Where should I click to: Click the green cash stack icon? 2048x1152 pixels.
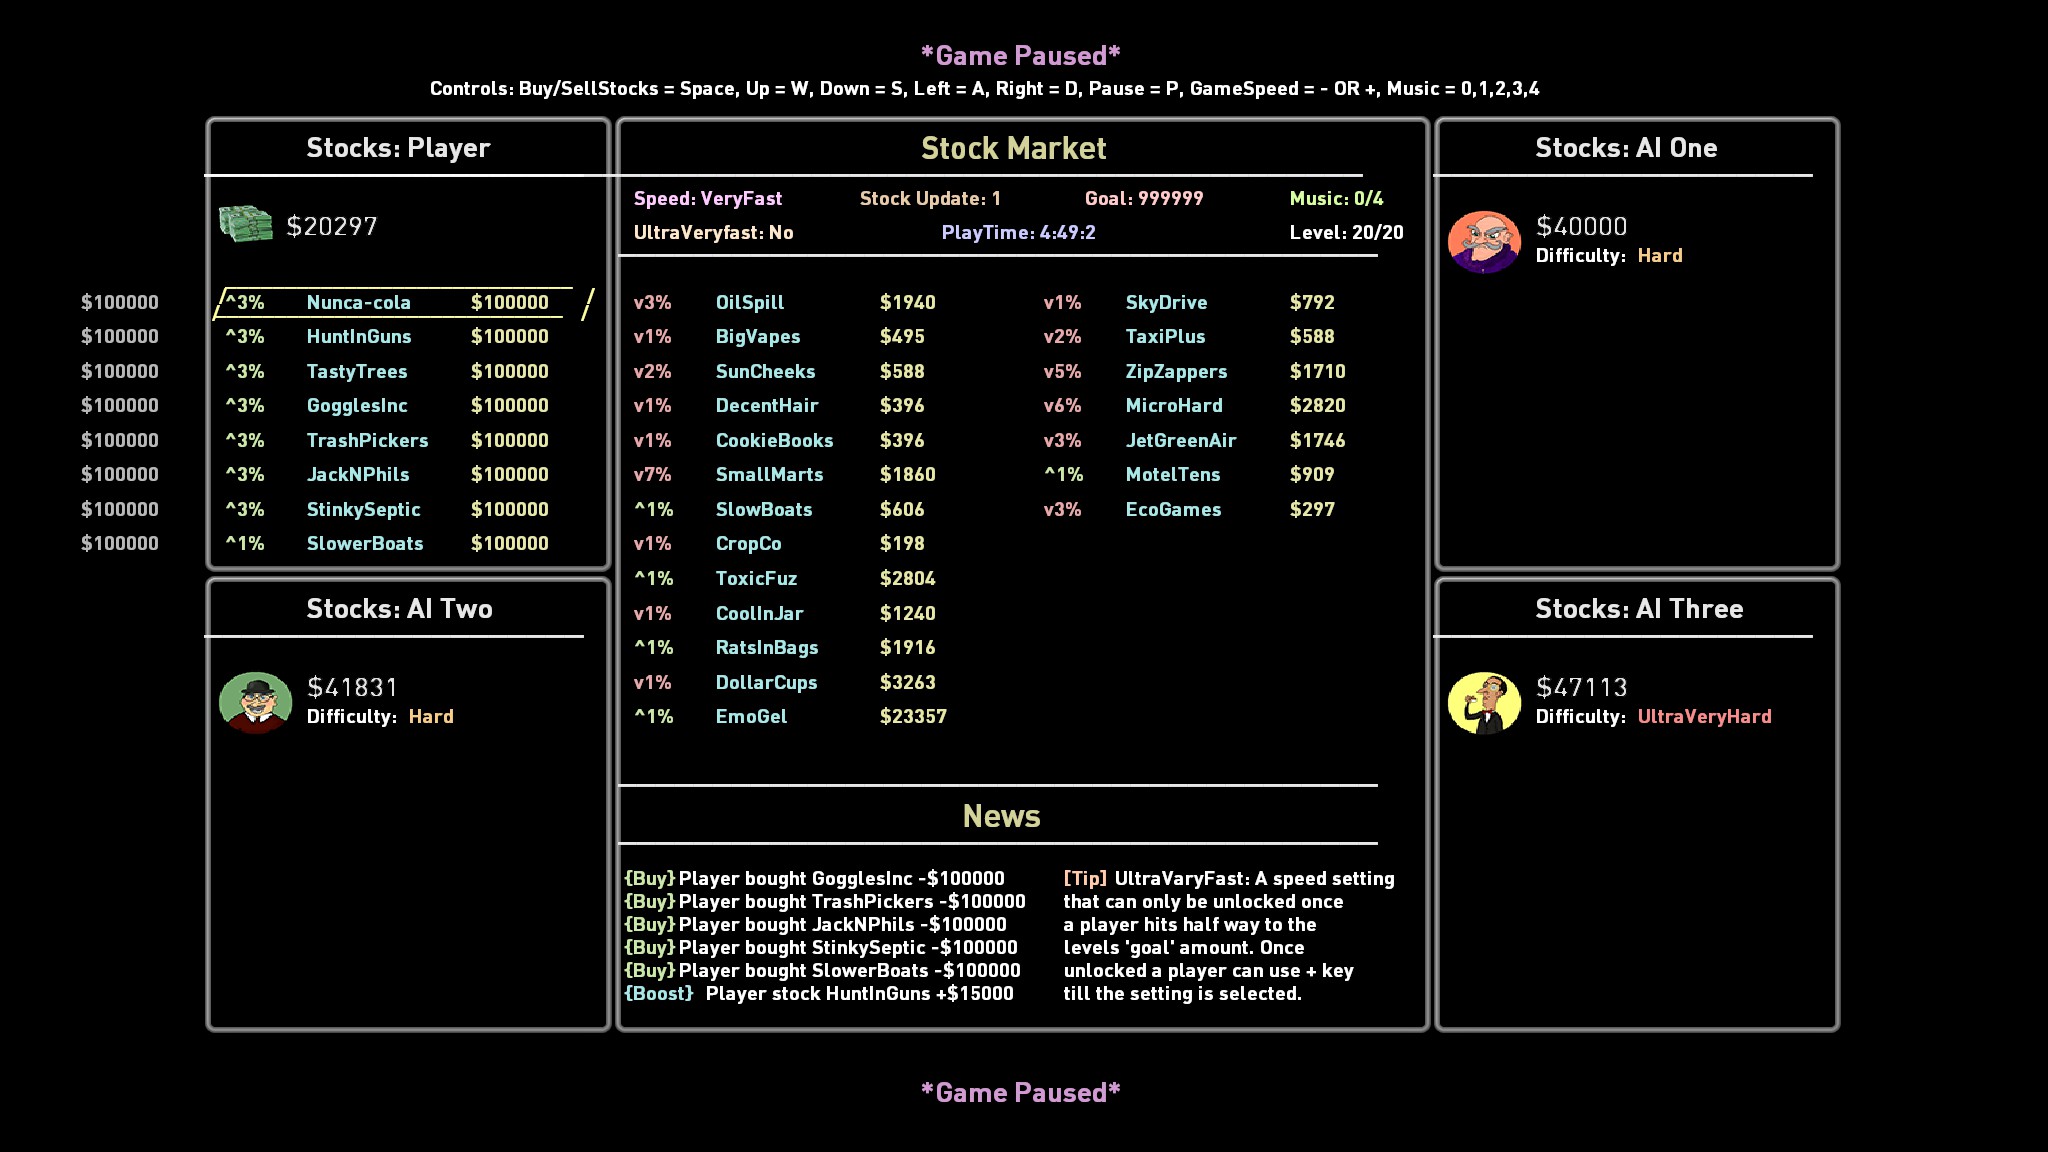[x=245, y=224]
